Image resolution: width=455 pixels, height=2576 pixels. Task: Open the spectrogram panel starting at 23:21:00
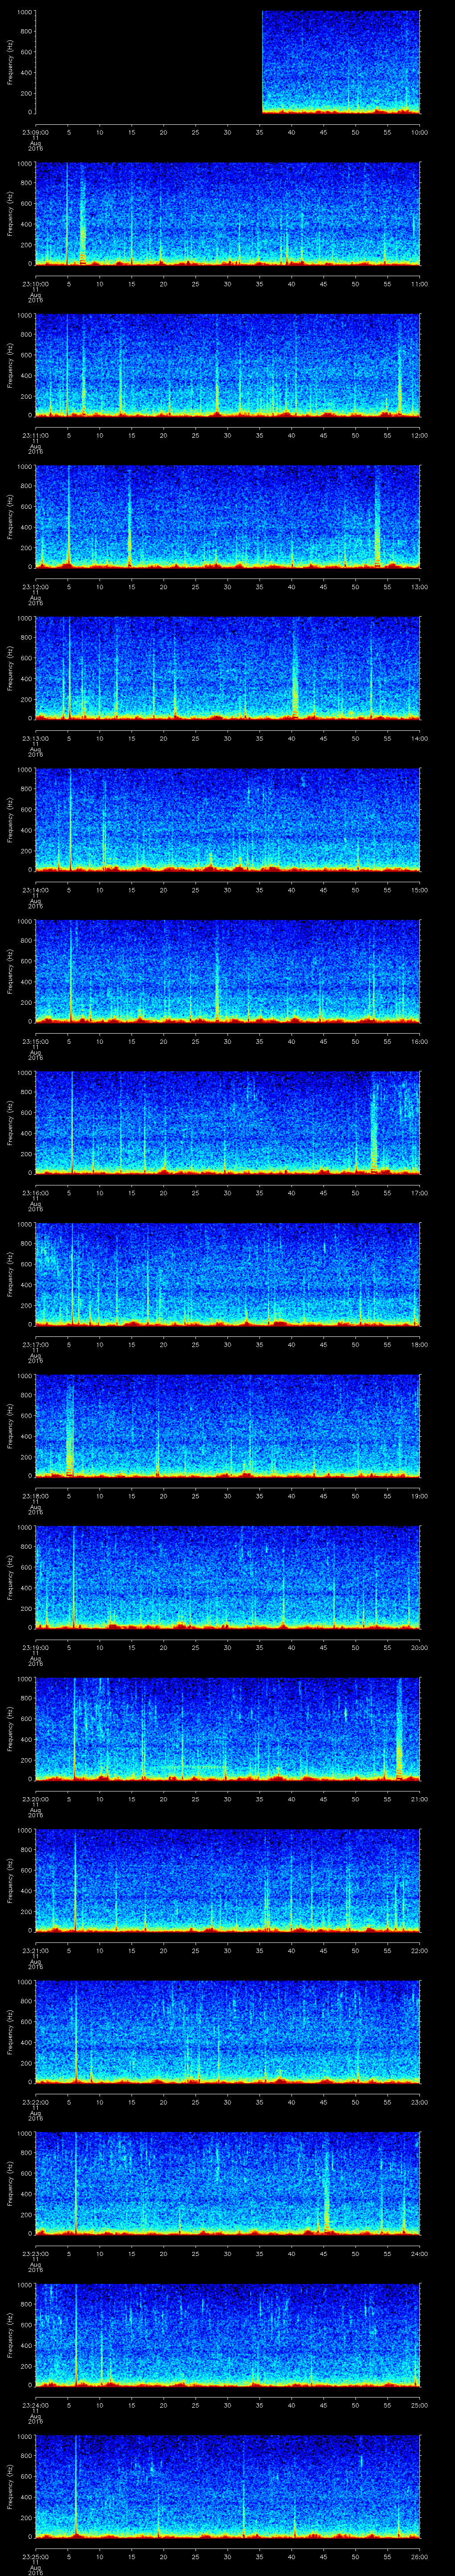[227, 1880]
